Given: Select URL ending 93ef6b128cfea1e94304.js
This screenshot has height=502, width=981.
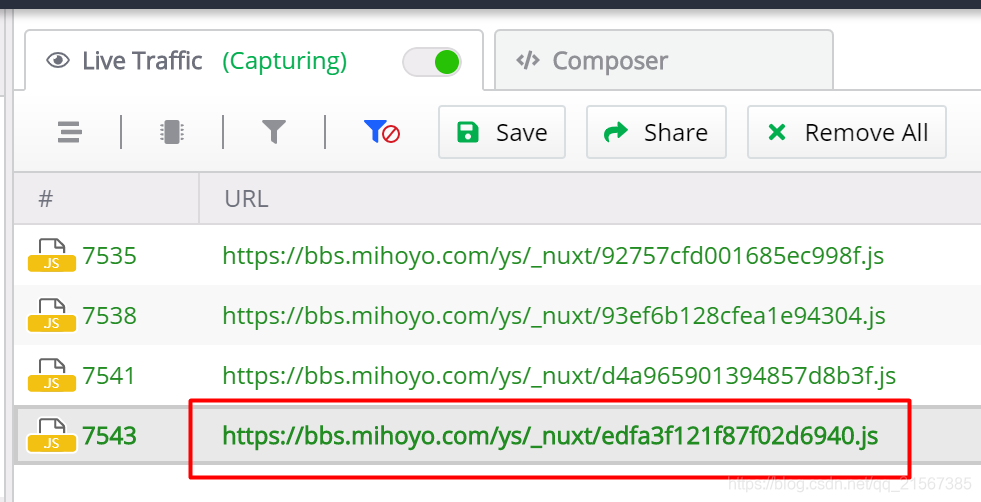Looking at the screenshot, I should pyautogui.click(x=554, y=315).
